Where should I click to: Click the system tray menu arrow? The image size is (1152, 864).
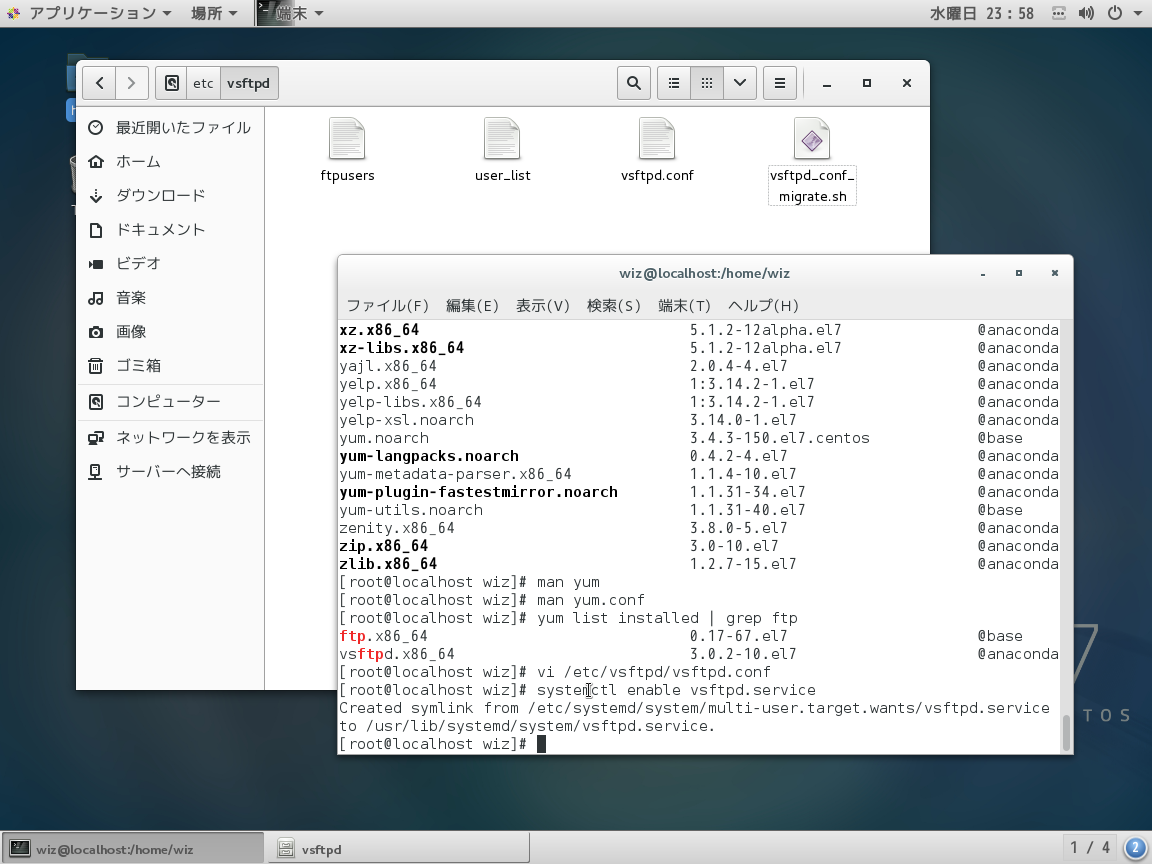point(1139,13)
